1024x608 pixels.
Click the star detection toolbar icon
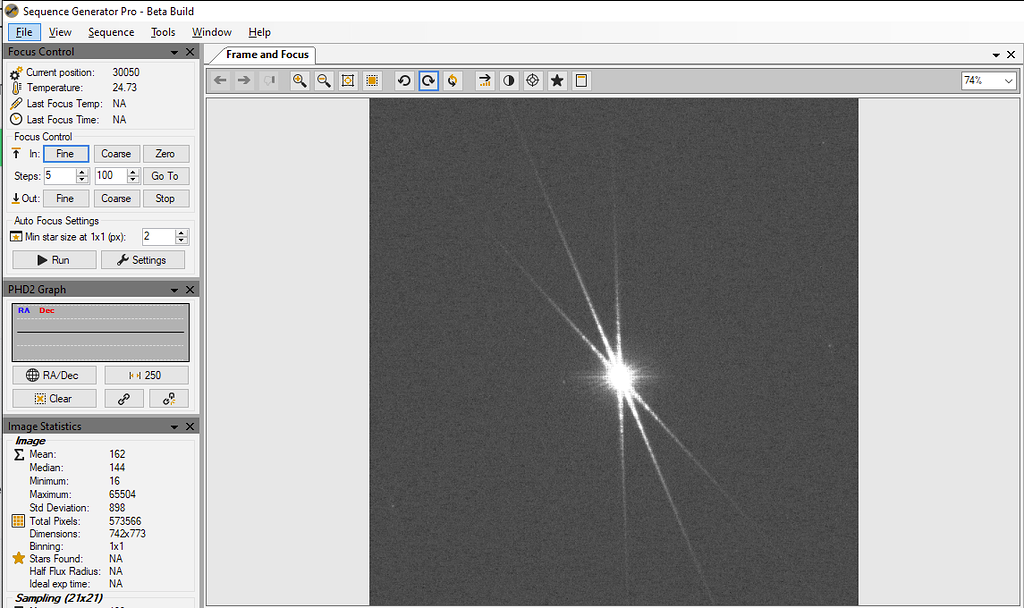click(556, 80)
